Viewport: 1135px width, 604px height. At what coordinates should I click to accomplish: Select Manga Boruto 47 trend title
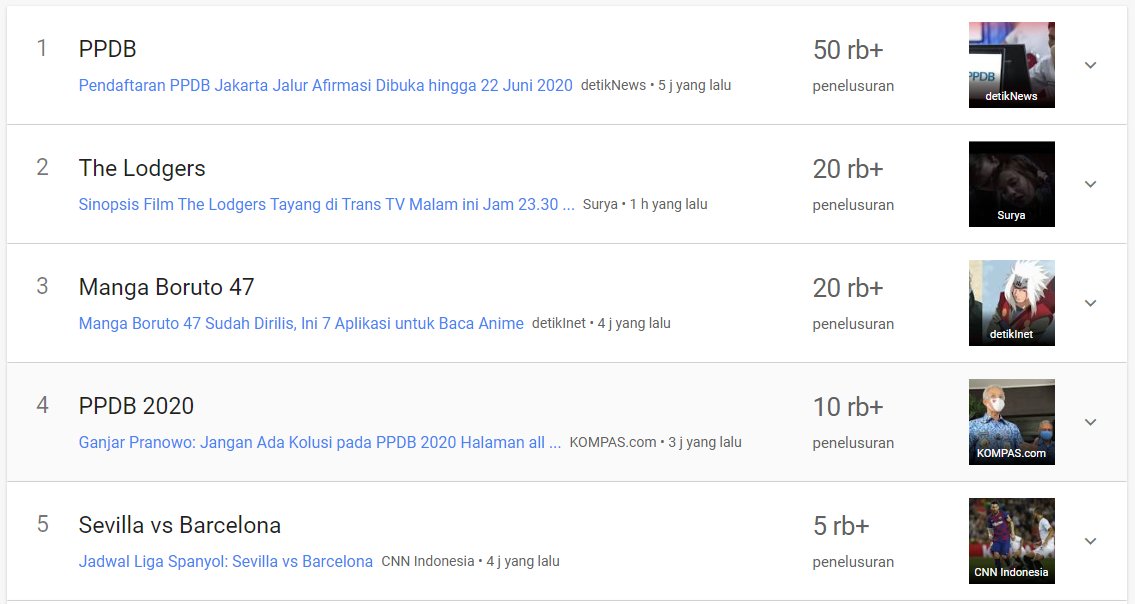pyautogui.click(x=166, y=287)
